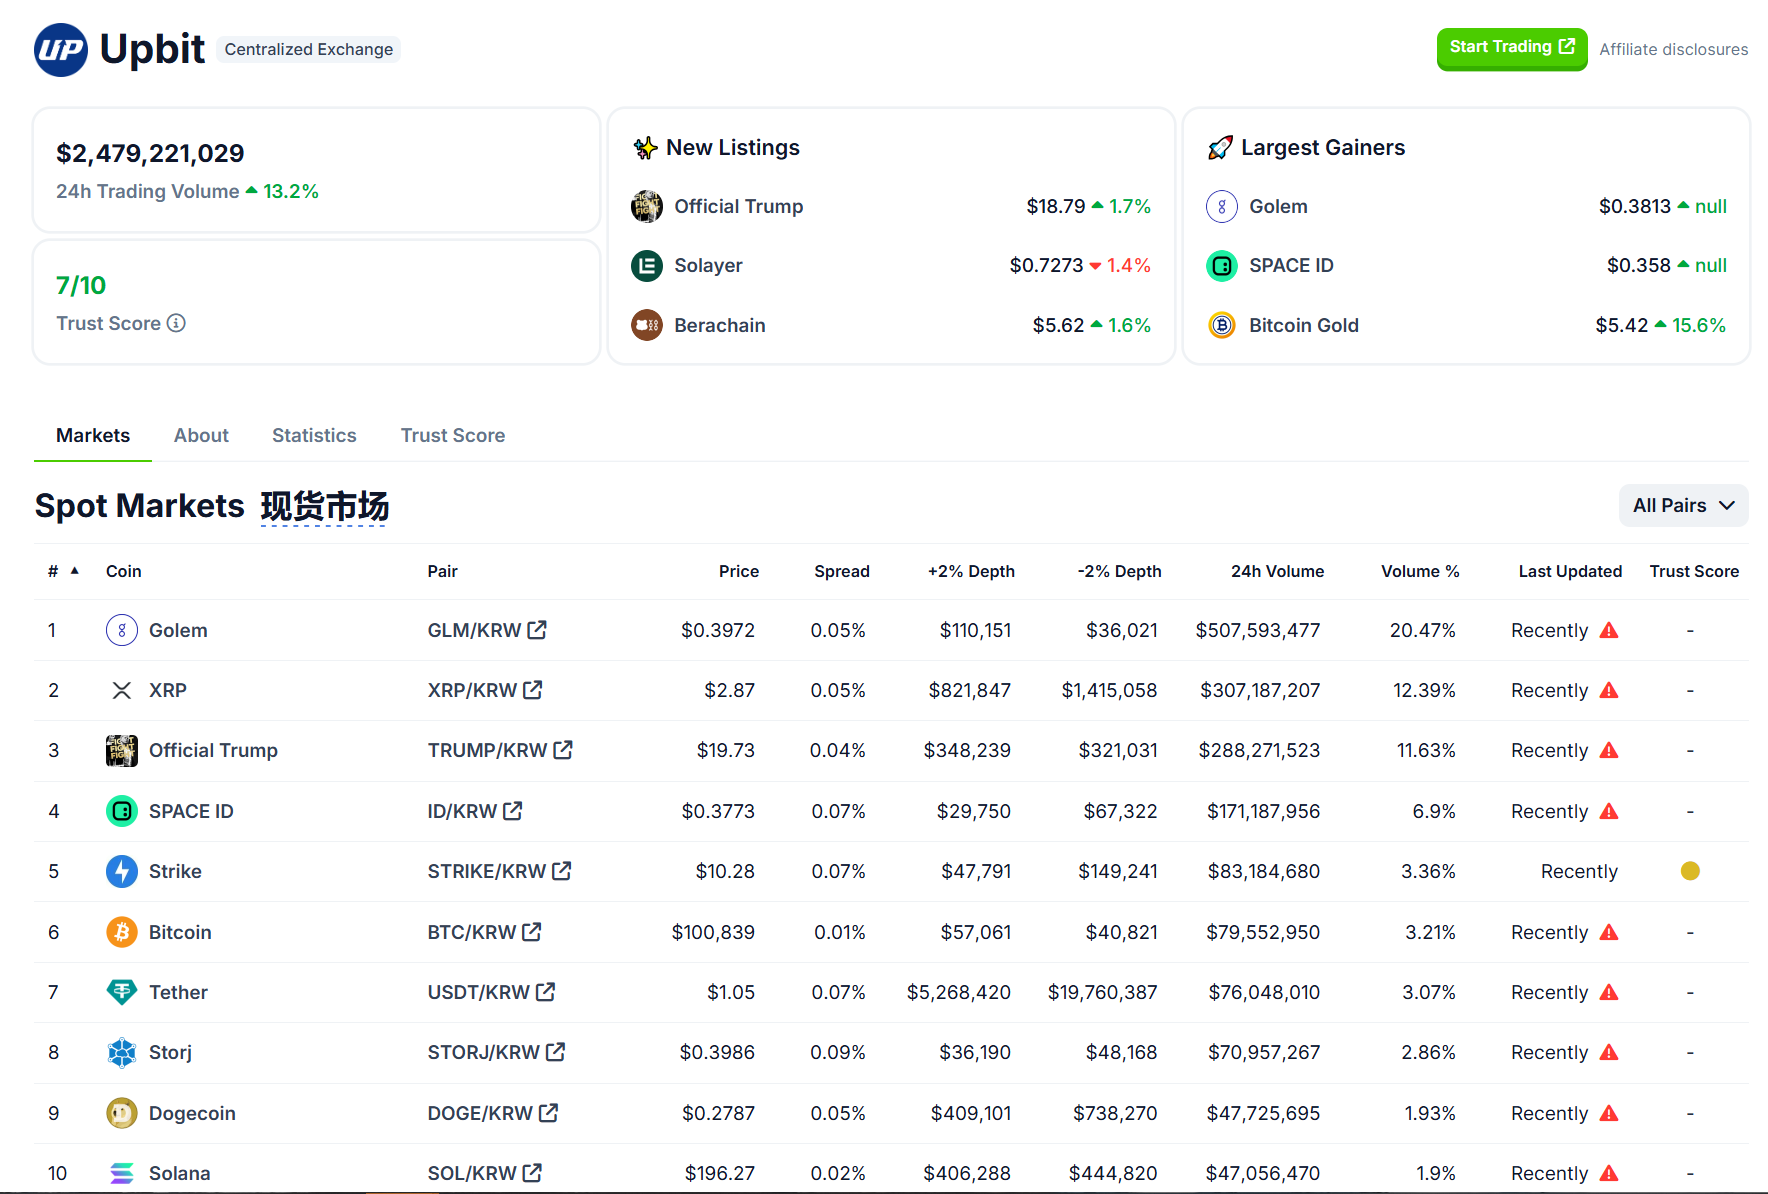
Task: Open the external link icon for GLM/KRW
Action: (538, 630)
